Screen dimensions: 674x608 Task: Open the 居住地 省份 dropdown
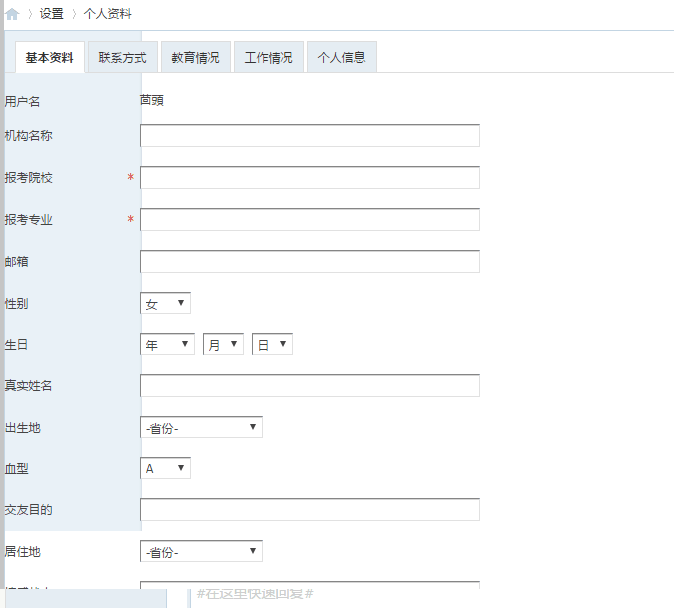point(202,551)
